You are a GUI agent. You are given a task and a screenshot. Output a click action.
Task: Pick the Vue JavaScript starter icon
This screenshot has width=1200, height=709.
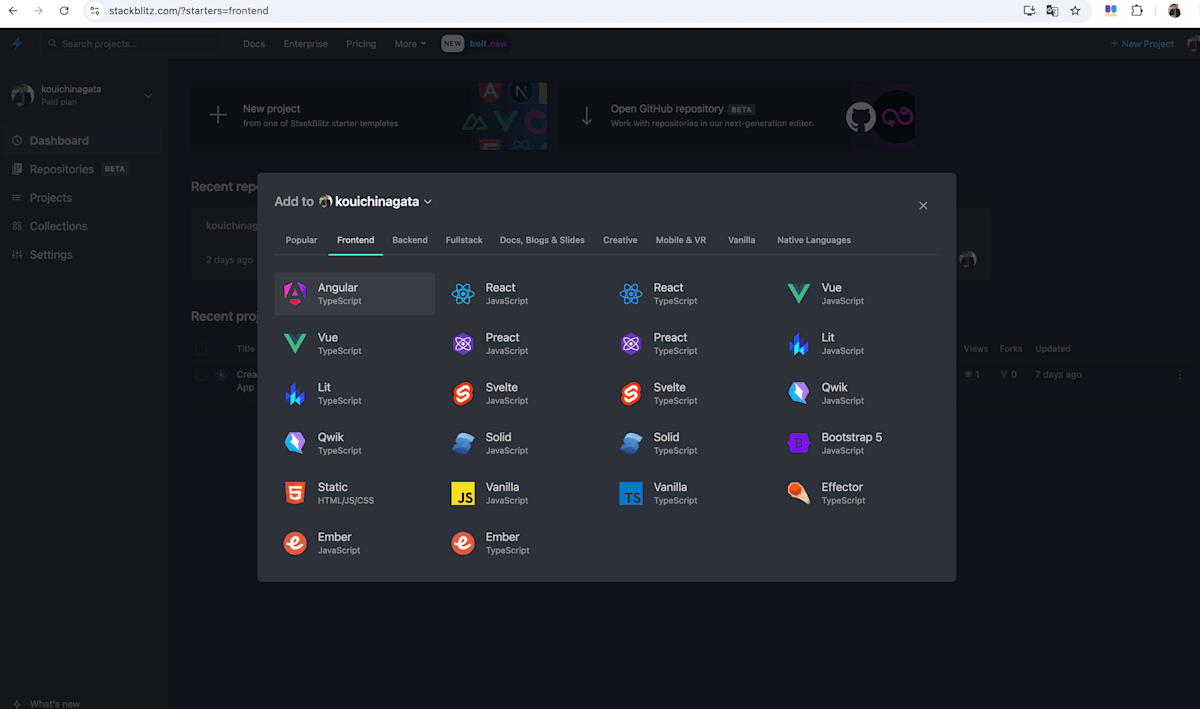[799, 293]
